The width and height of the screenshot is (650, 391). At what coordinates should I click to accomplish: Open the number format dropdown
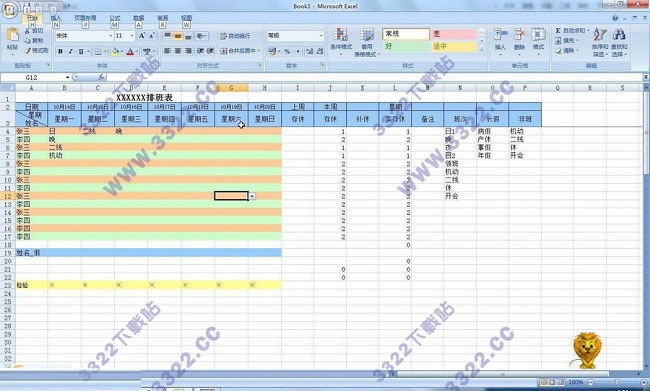(321, 36)
